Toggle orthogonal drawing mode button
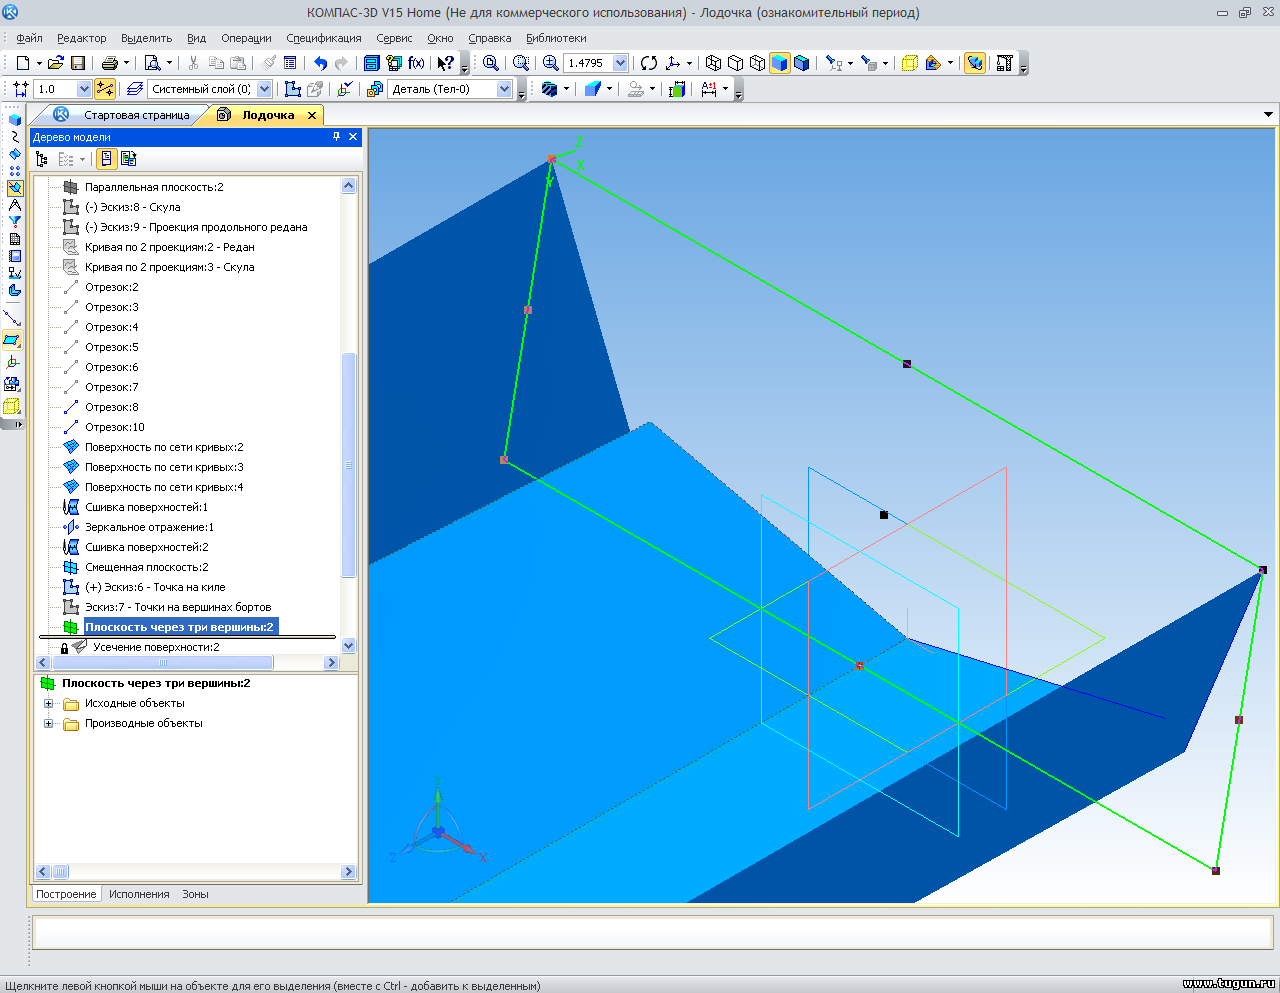Image resolution: width=1280 pixels, height=993 pixels. click(x=104, y=89)
